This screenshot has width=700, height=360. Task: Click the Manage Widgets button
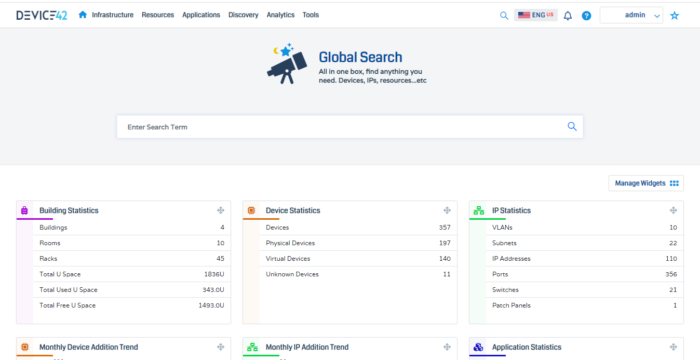pyautogui.click(x=646, y=183)
